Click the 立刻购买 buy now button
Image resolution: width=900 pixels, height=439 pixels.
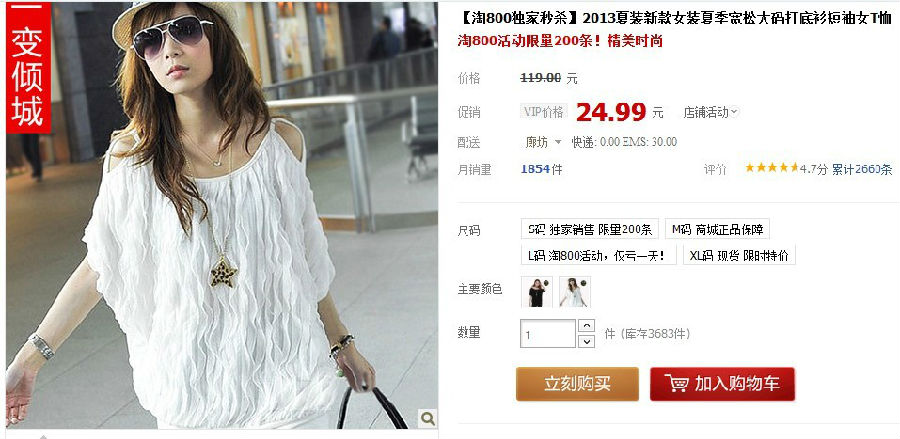577,384
